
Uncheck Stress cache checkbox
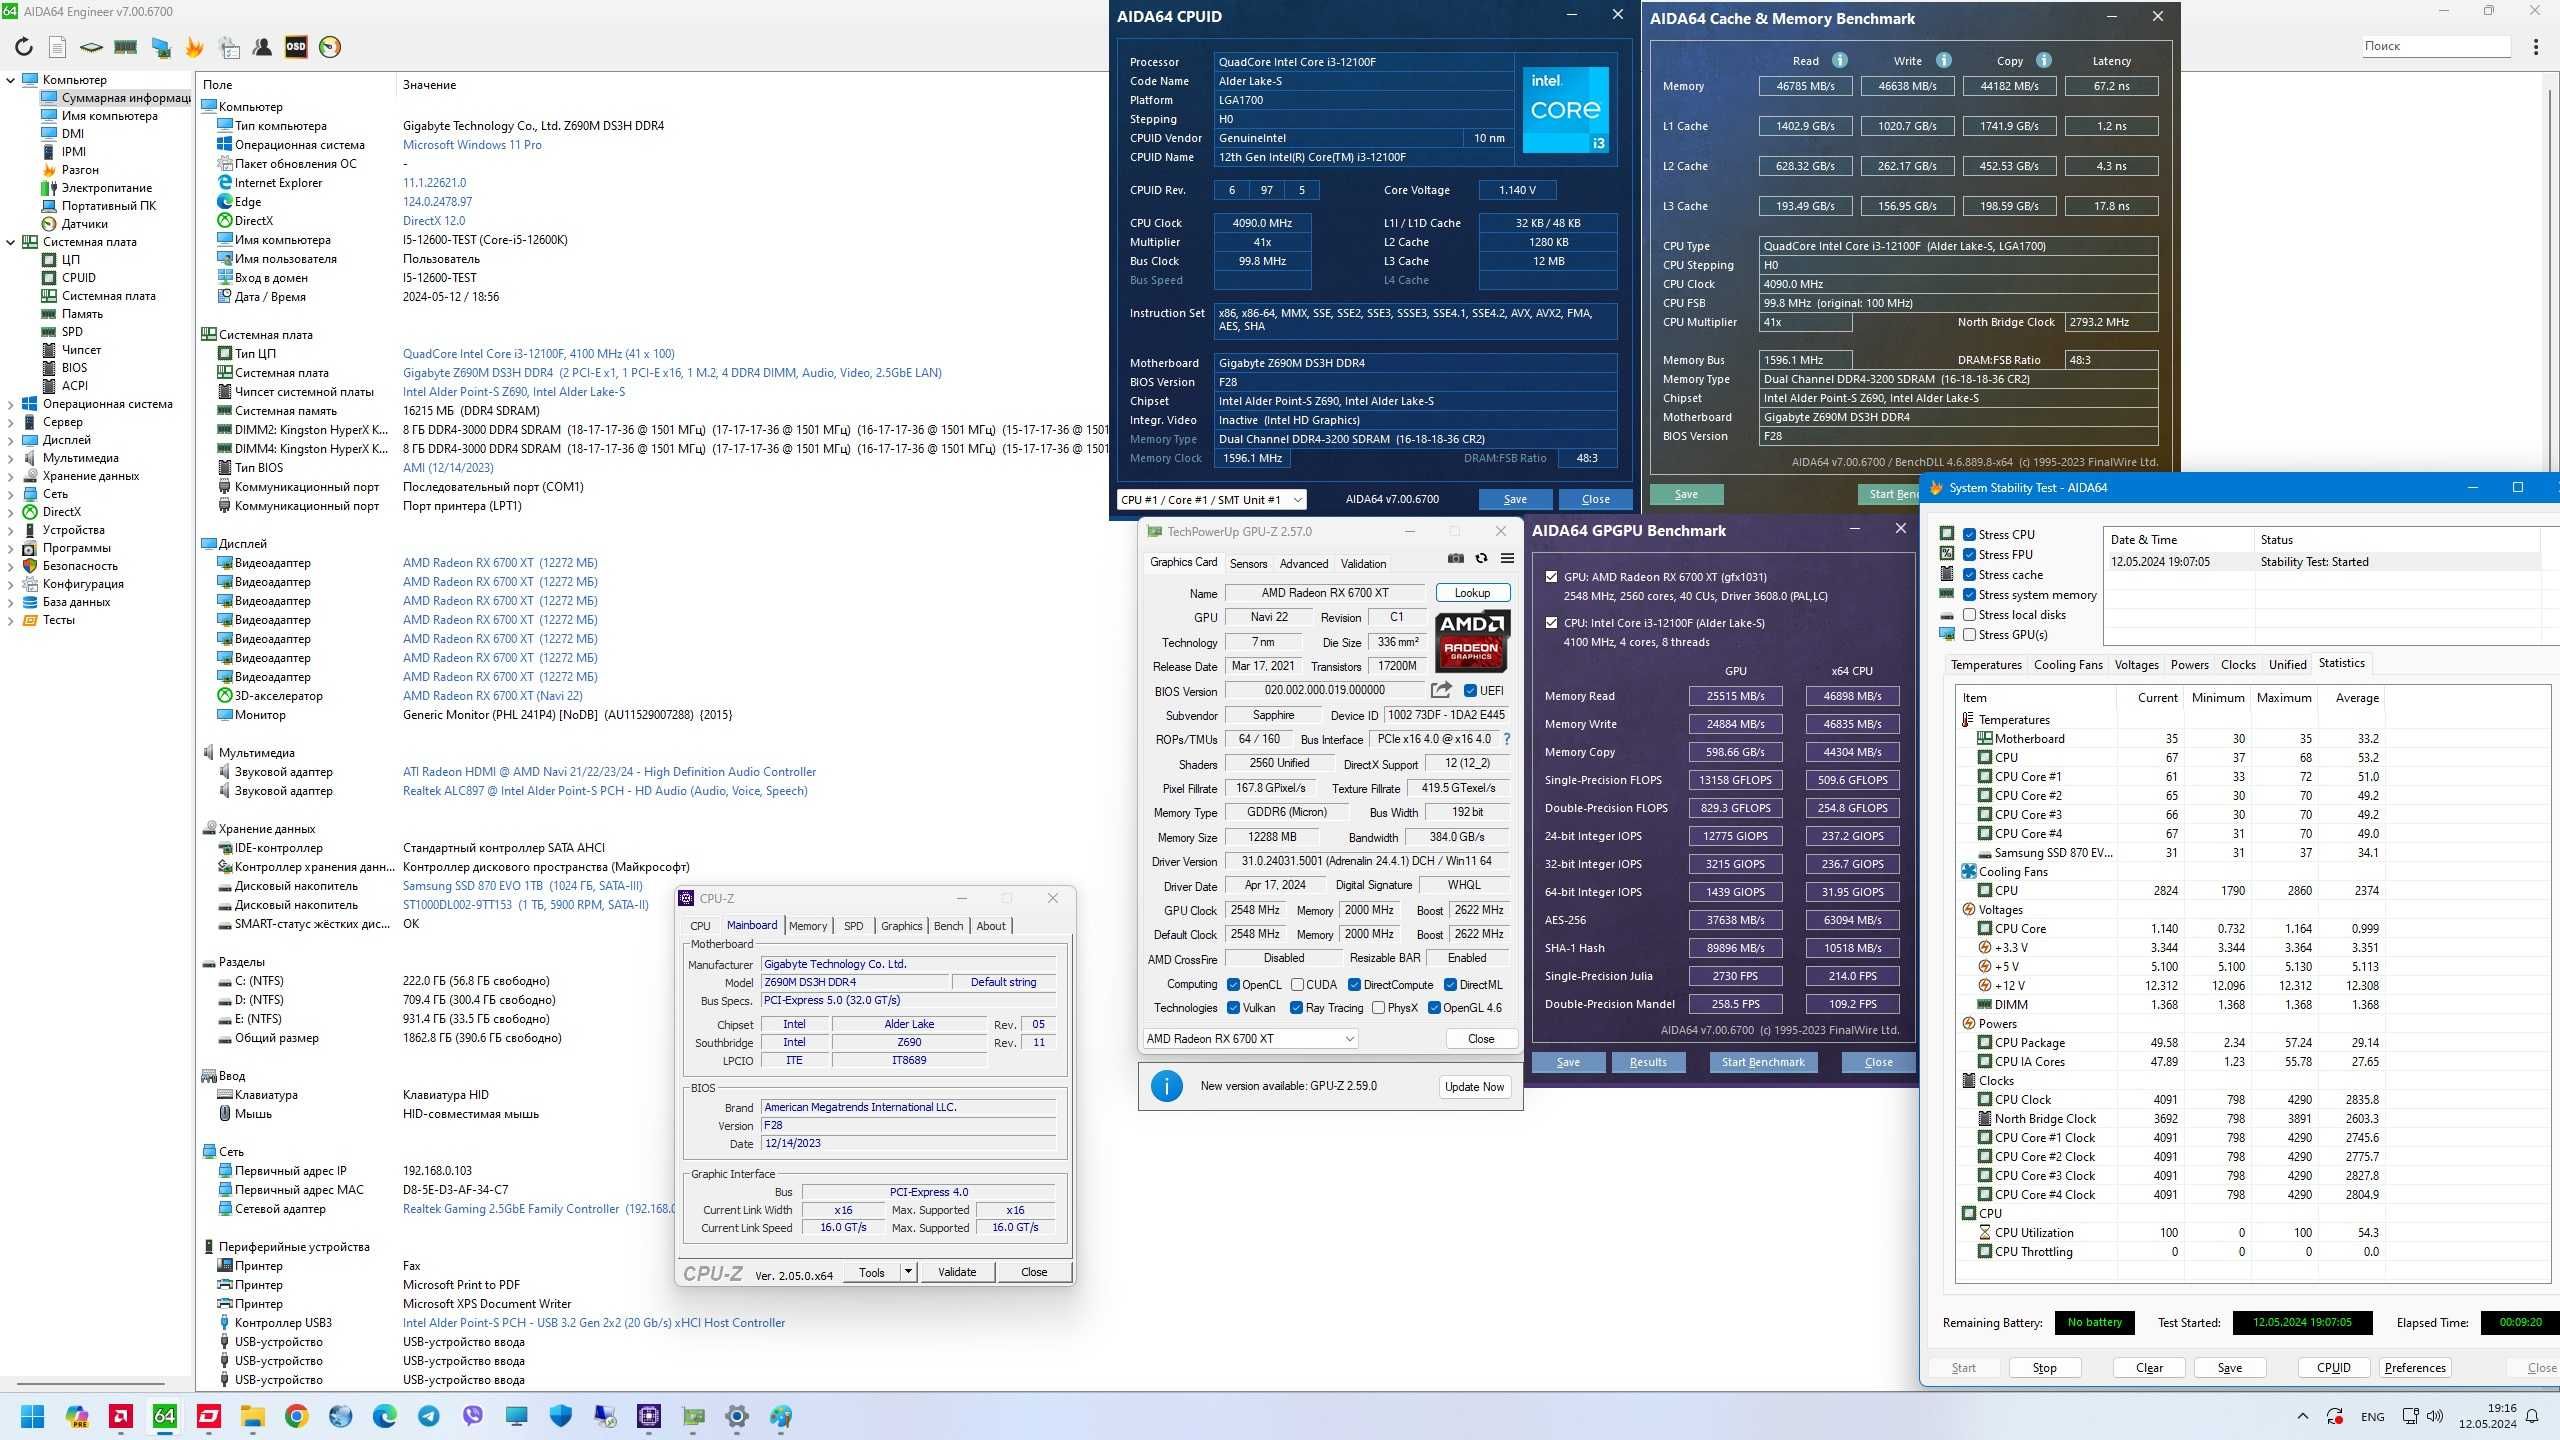[x=1969, y=575]
